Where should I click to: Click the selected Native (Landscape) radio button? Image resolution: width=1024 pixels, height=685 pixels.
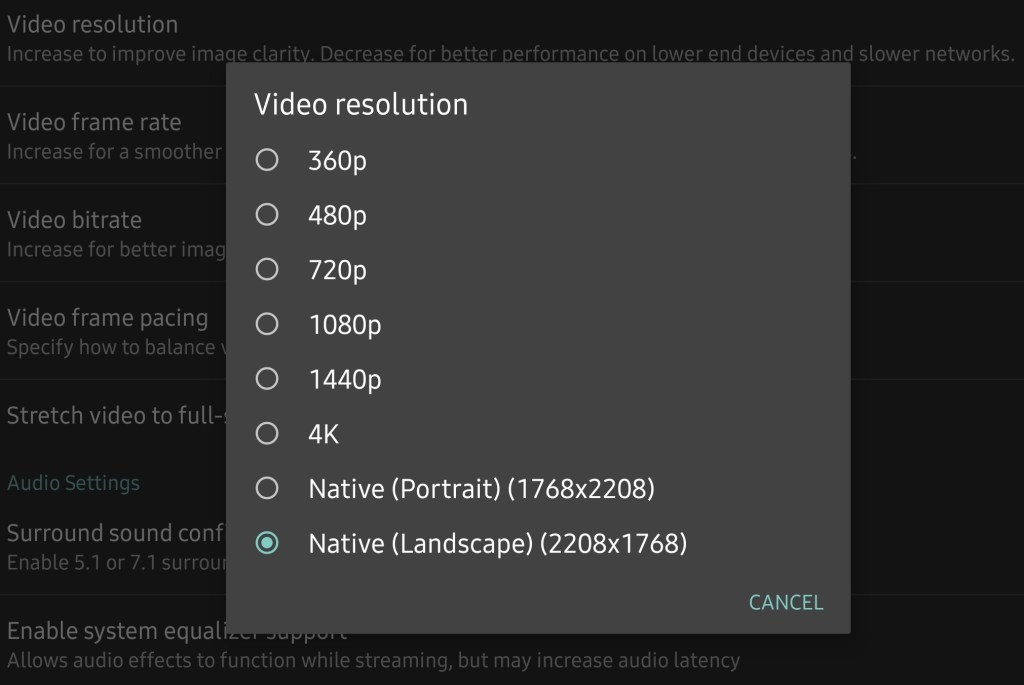[x=267, y=543]
